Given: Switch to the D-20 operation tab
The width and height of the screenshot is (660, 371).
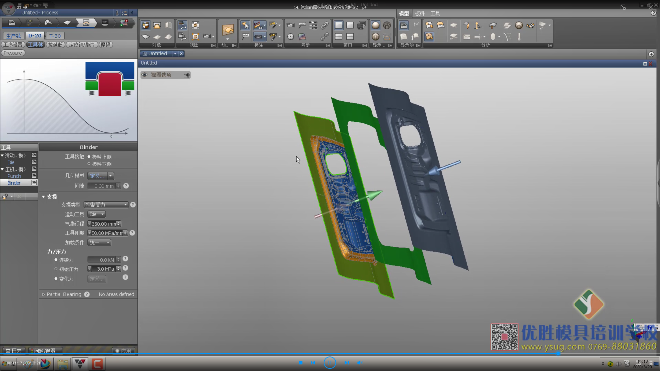Looking at the screenshot, I should click(35, 35).
